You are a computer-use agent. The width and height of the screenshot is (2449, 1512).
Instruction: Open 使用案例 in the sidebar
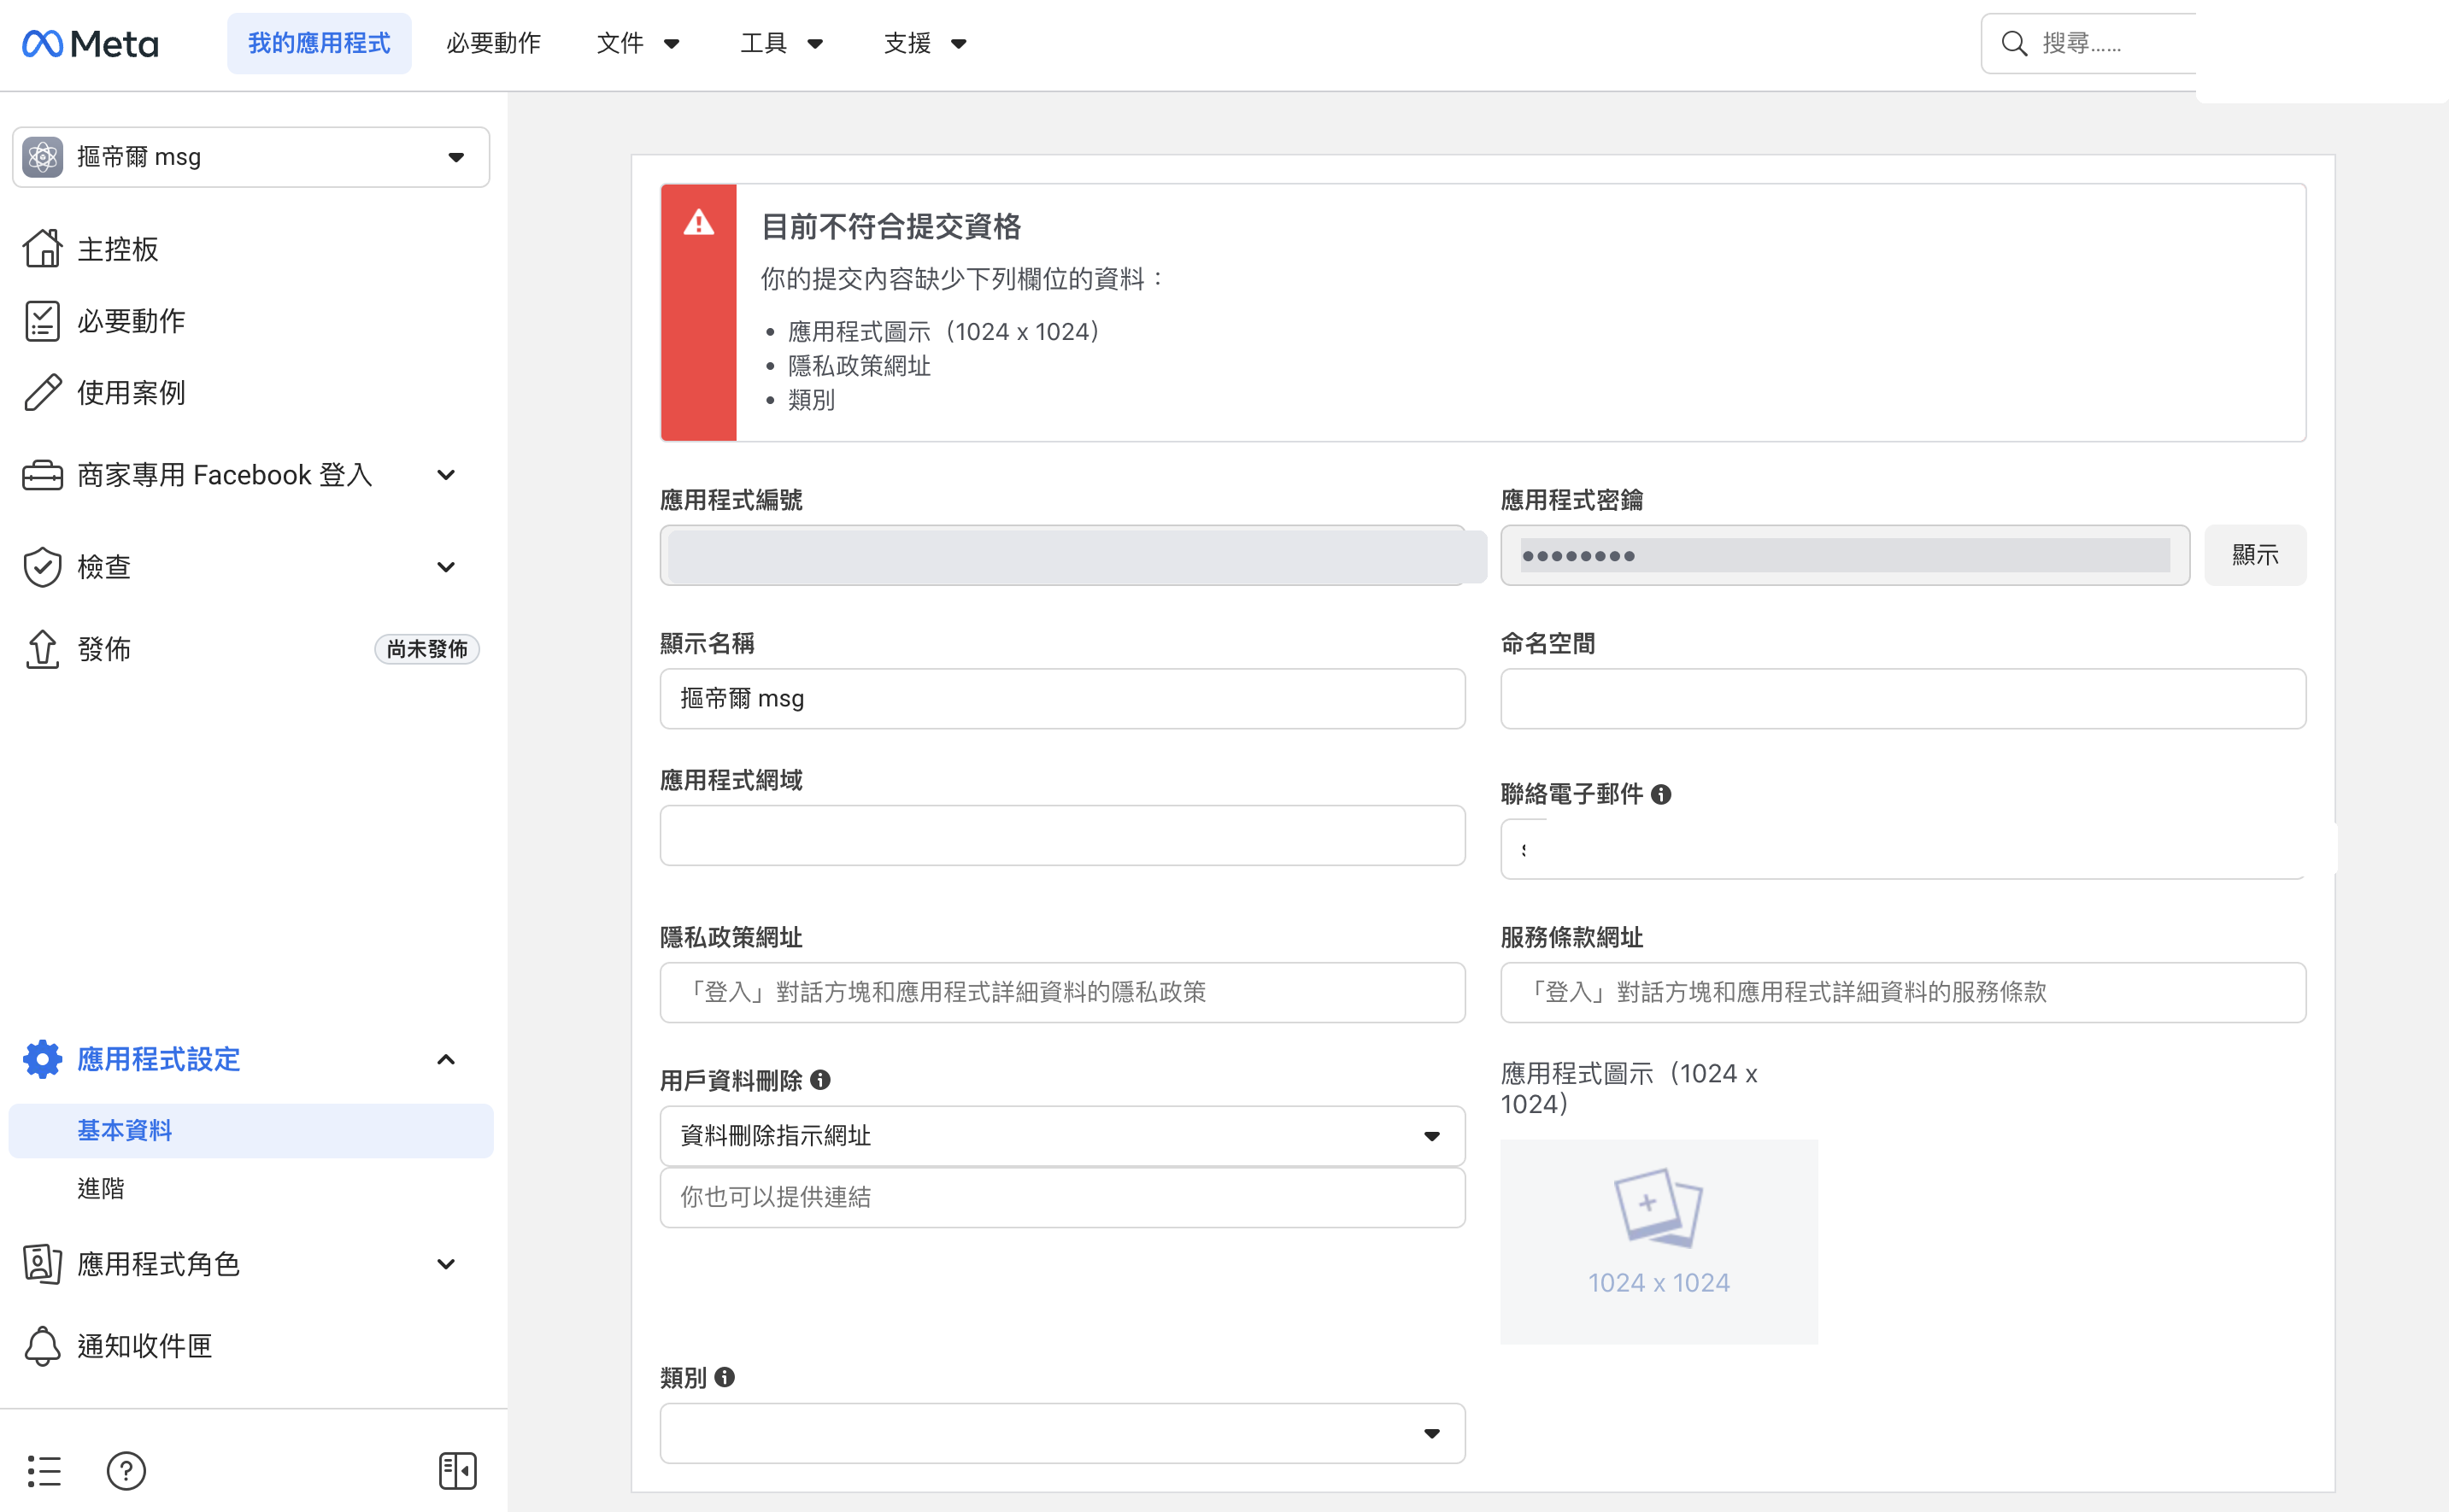[x=131, y=392]
